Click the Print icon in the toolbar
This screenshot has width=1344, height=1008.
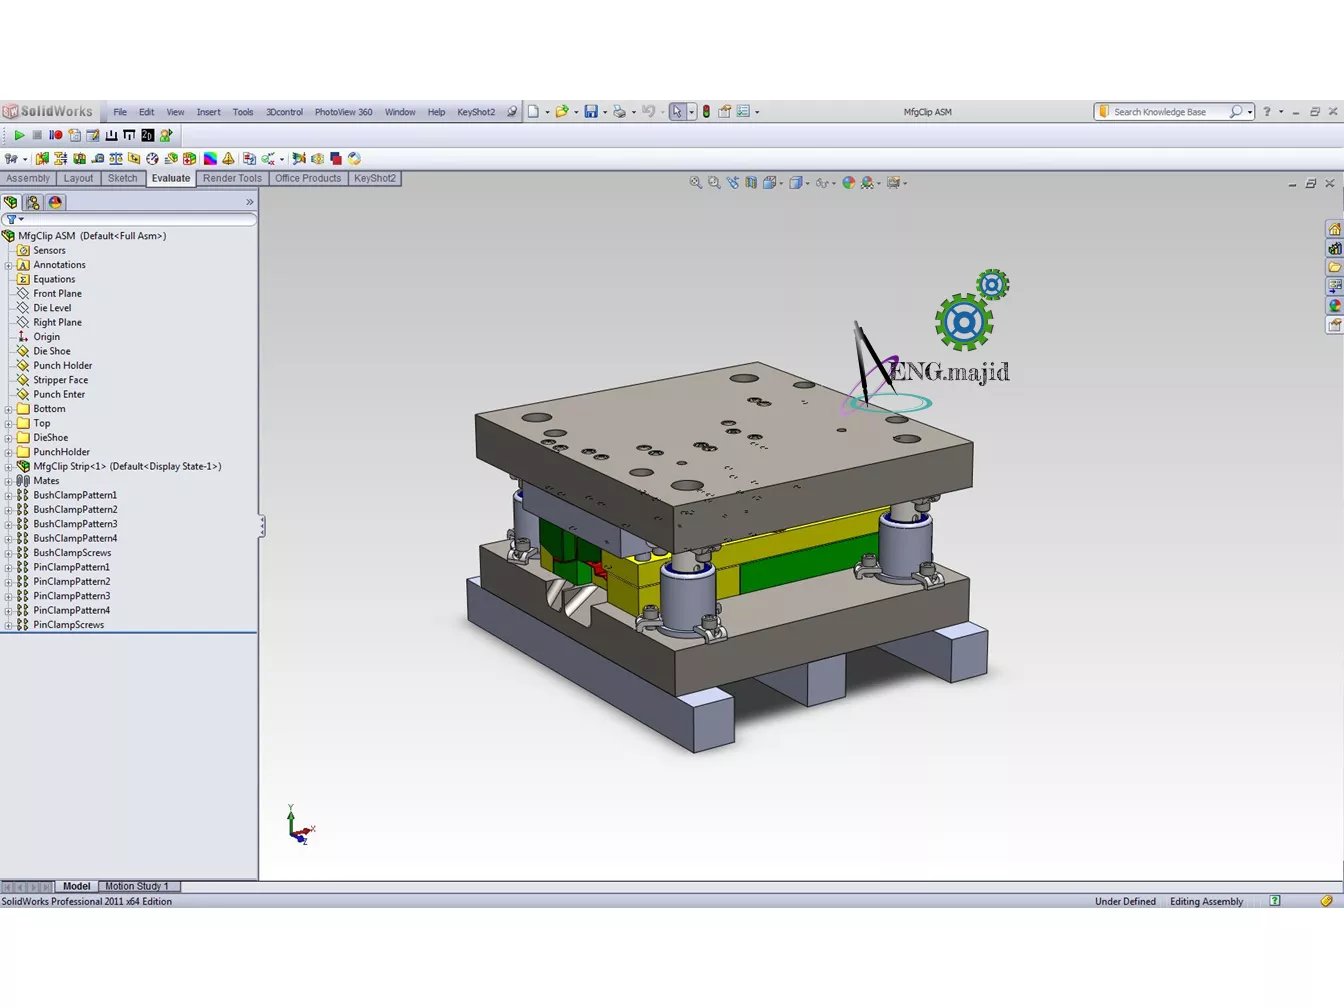(x=619, y=112)
